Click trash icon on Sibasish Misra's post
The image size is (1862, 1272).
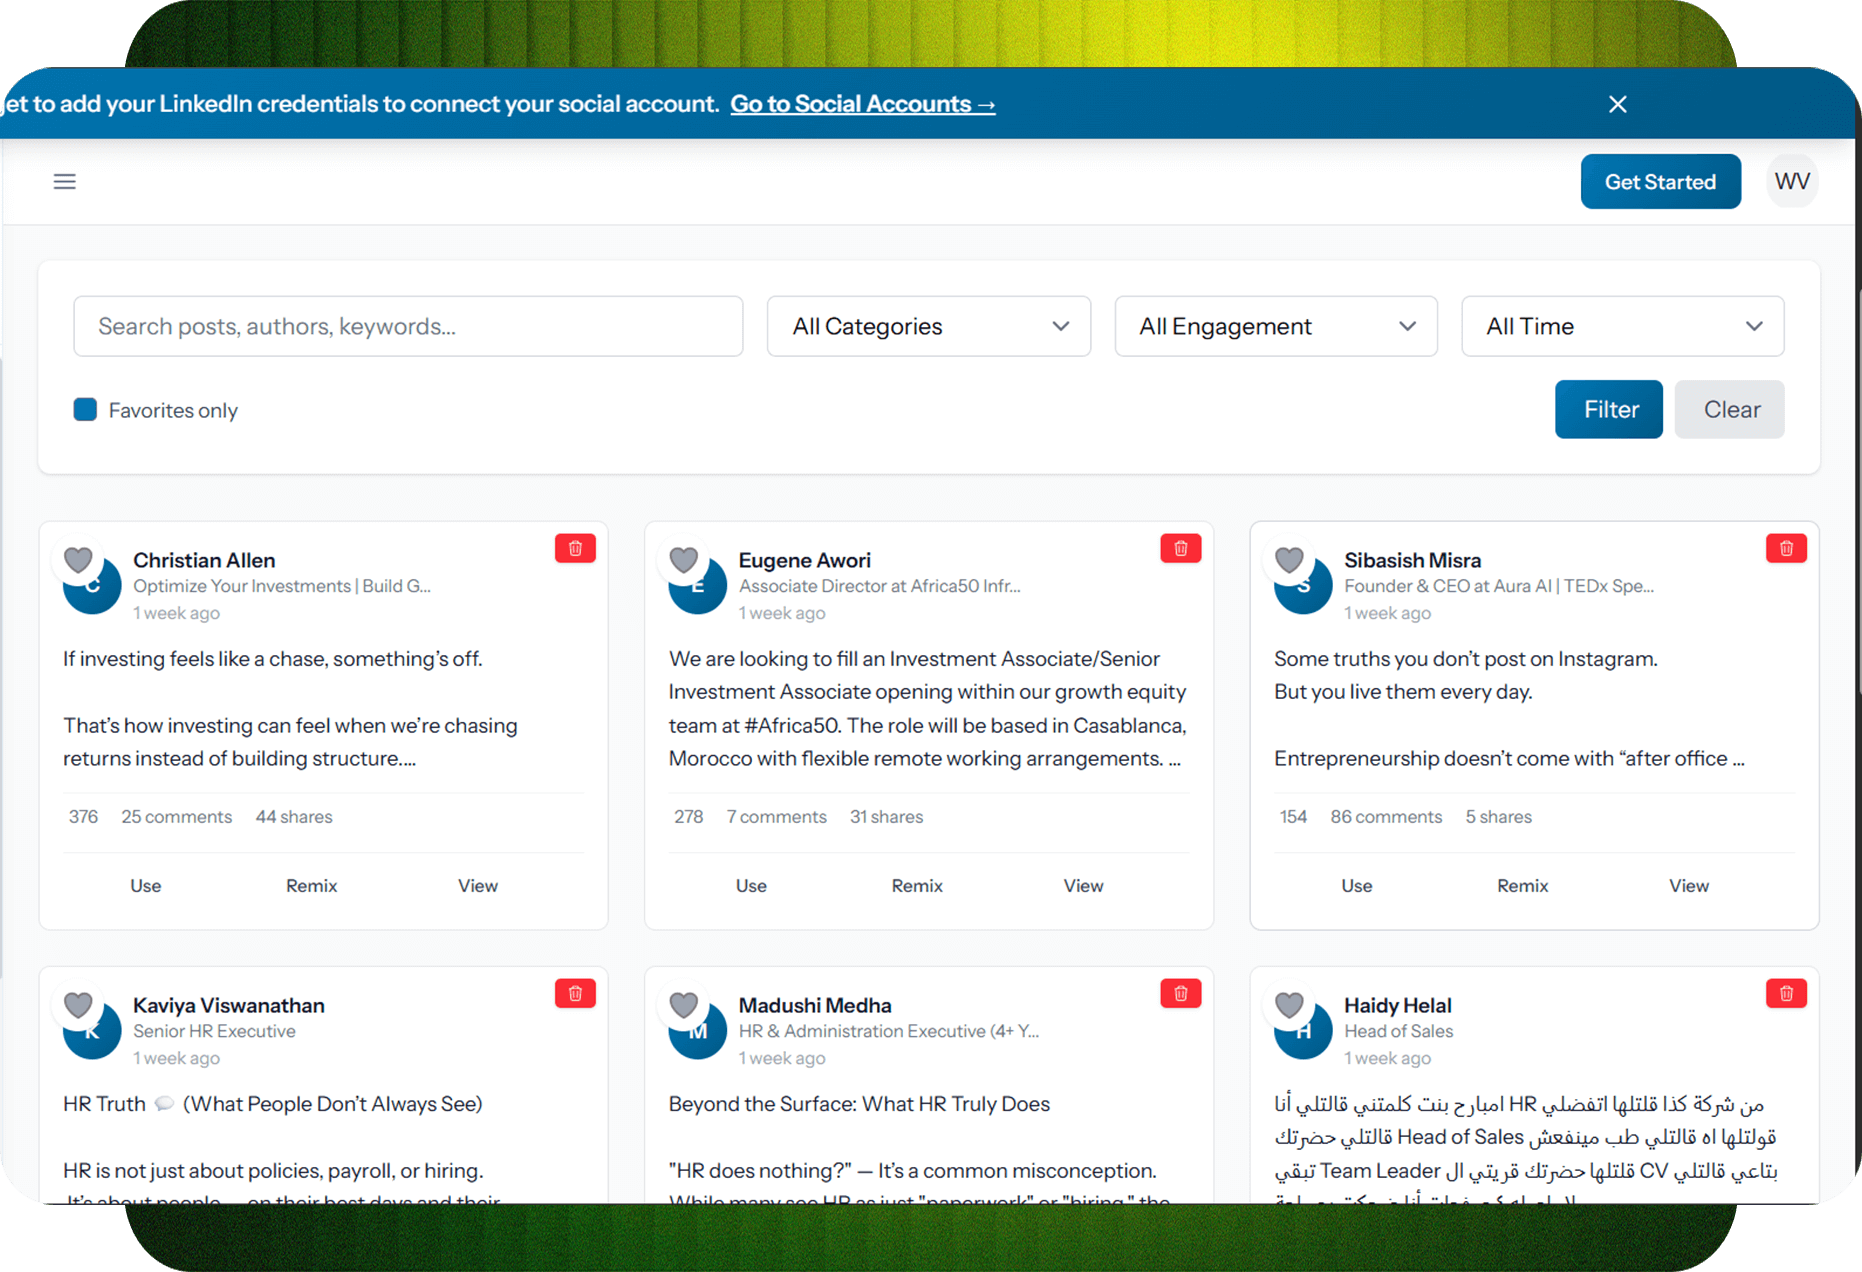pos(1785,548)
